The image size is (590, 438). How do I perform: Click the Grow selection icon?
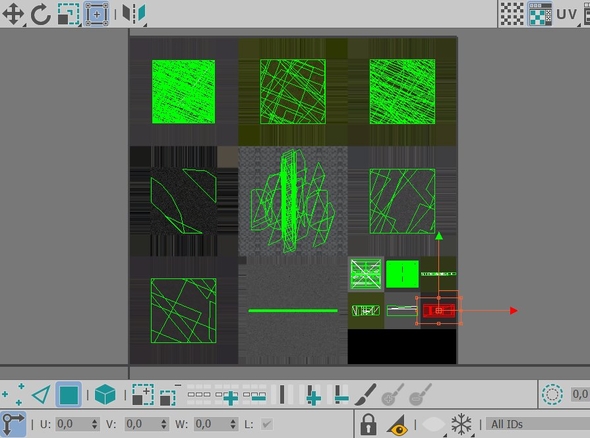tap(143, 395)
